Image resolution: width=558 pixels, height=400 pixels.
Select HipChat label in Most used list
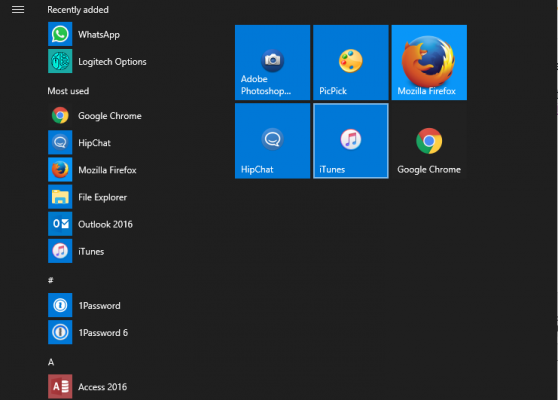point(94,143)
